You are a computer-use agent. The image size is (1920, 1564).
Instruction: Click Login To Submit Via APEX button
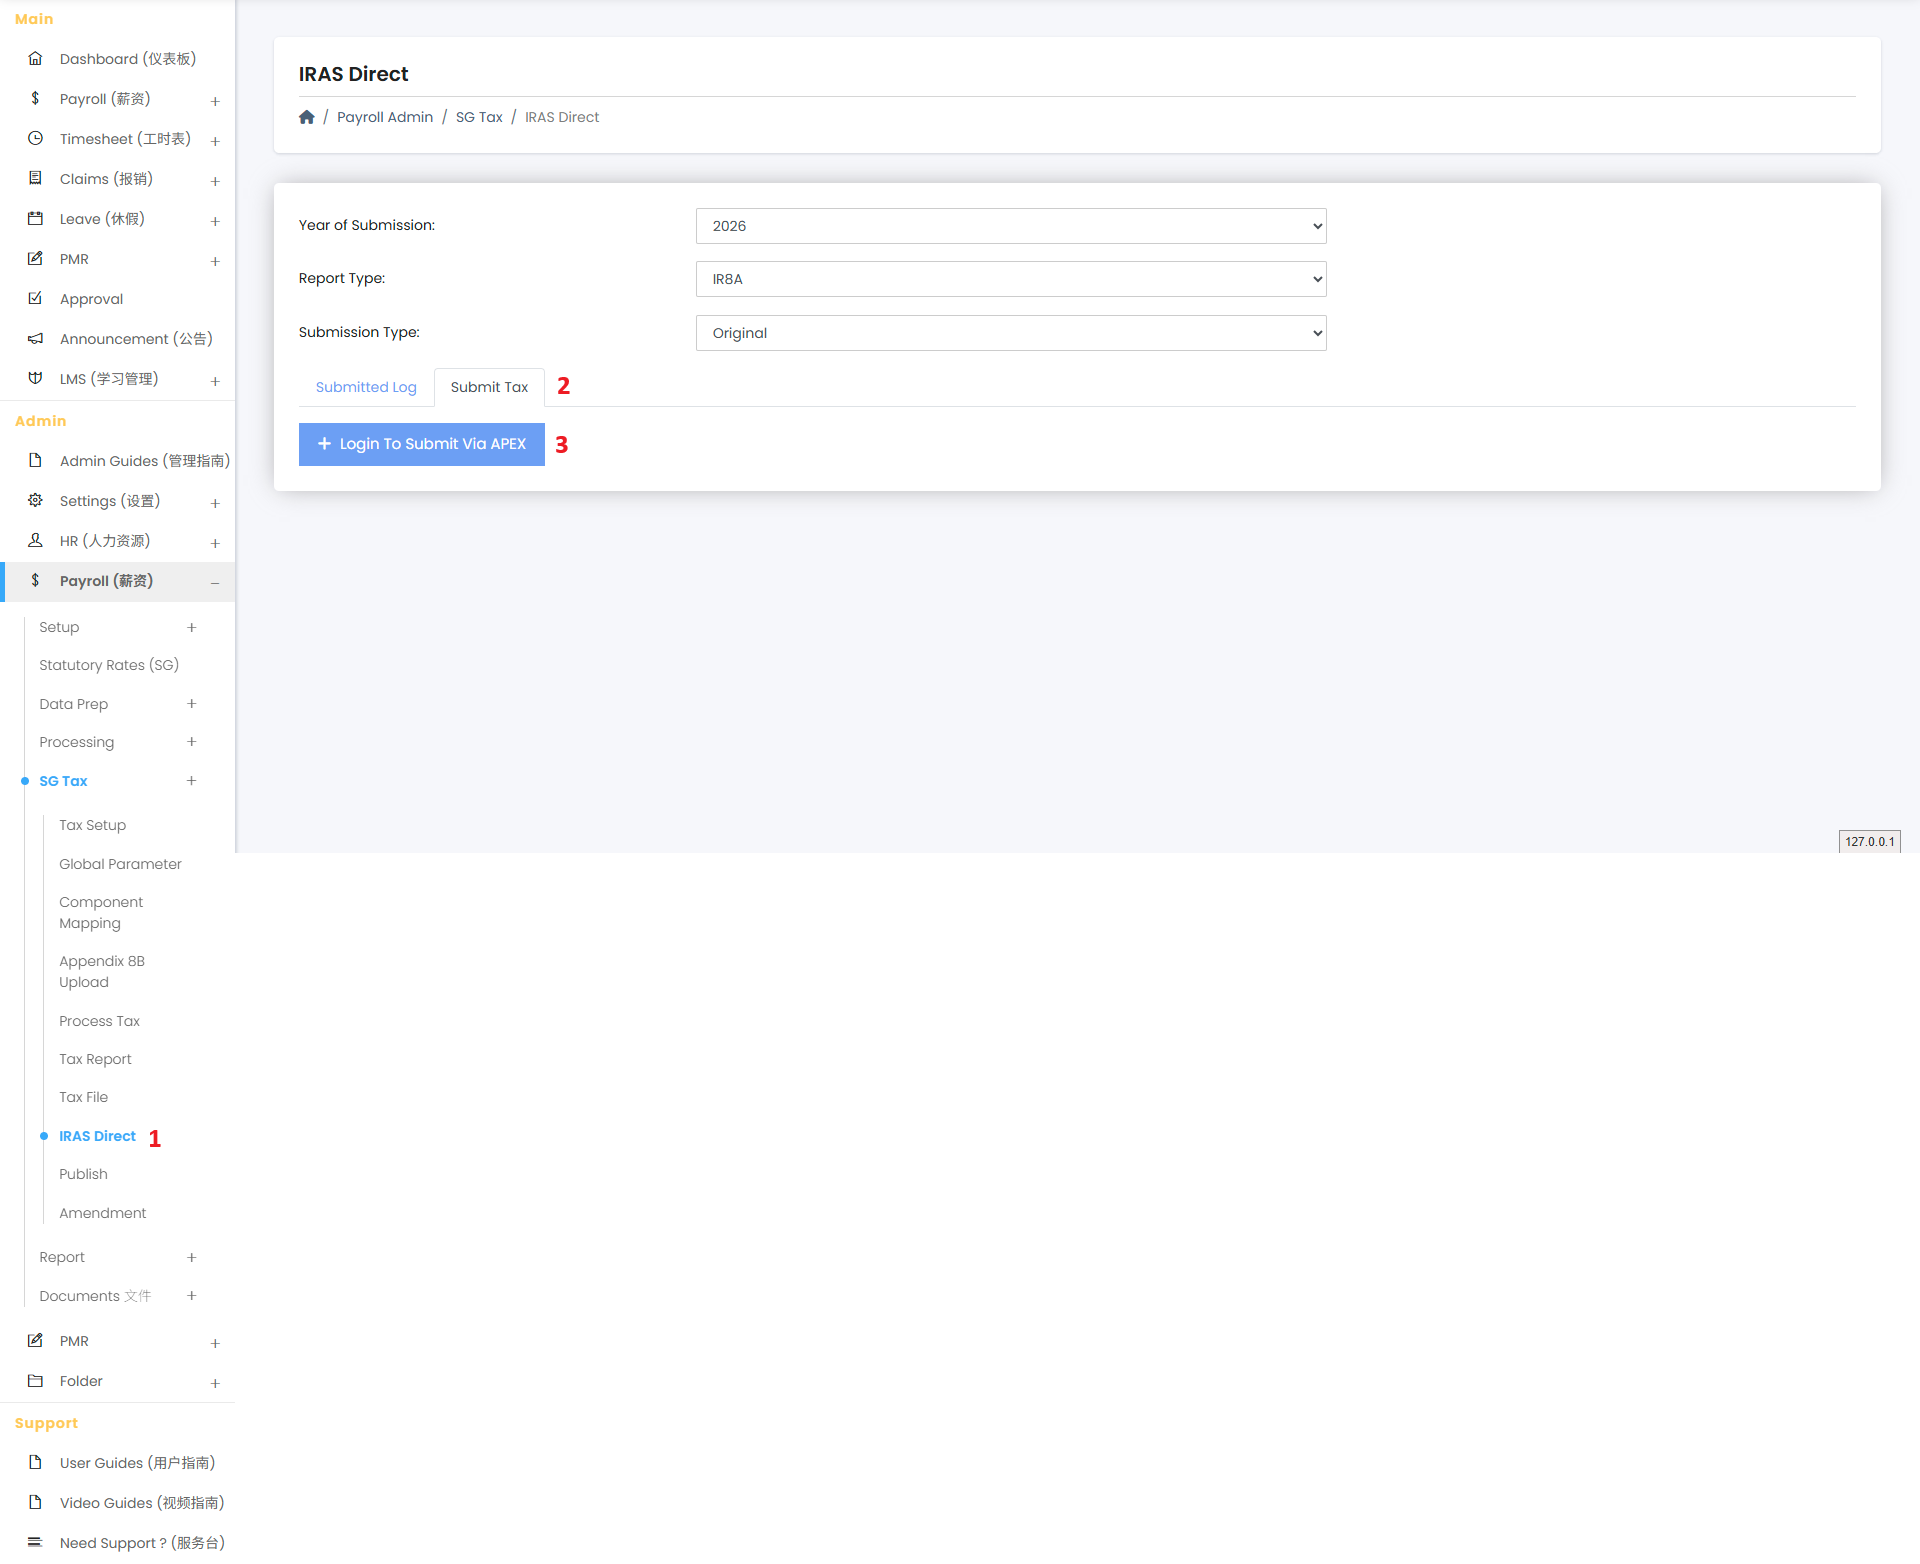pos(421,444)
